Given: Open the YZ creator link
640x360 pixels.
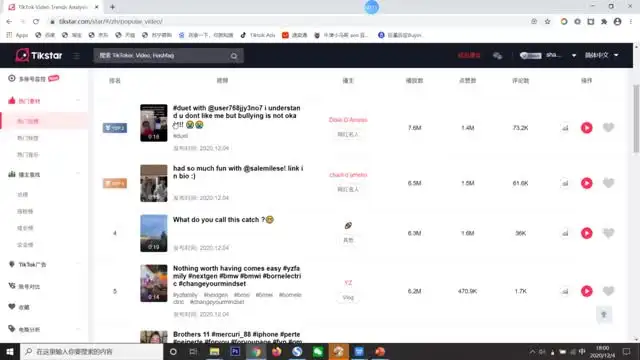Looking at the screenshot, I should 348,282.
